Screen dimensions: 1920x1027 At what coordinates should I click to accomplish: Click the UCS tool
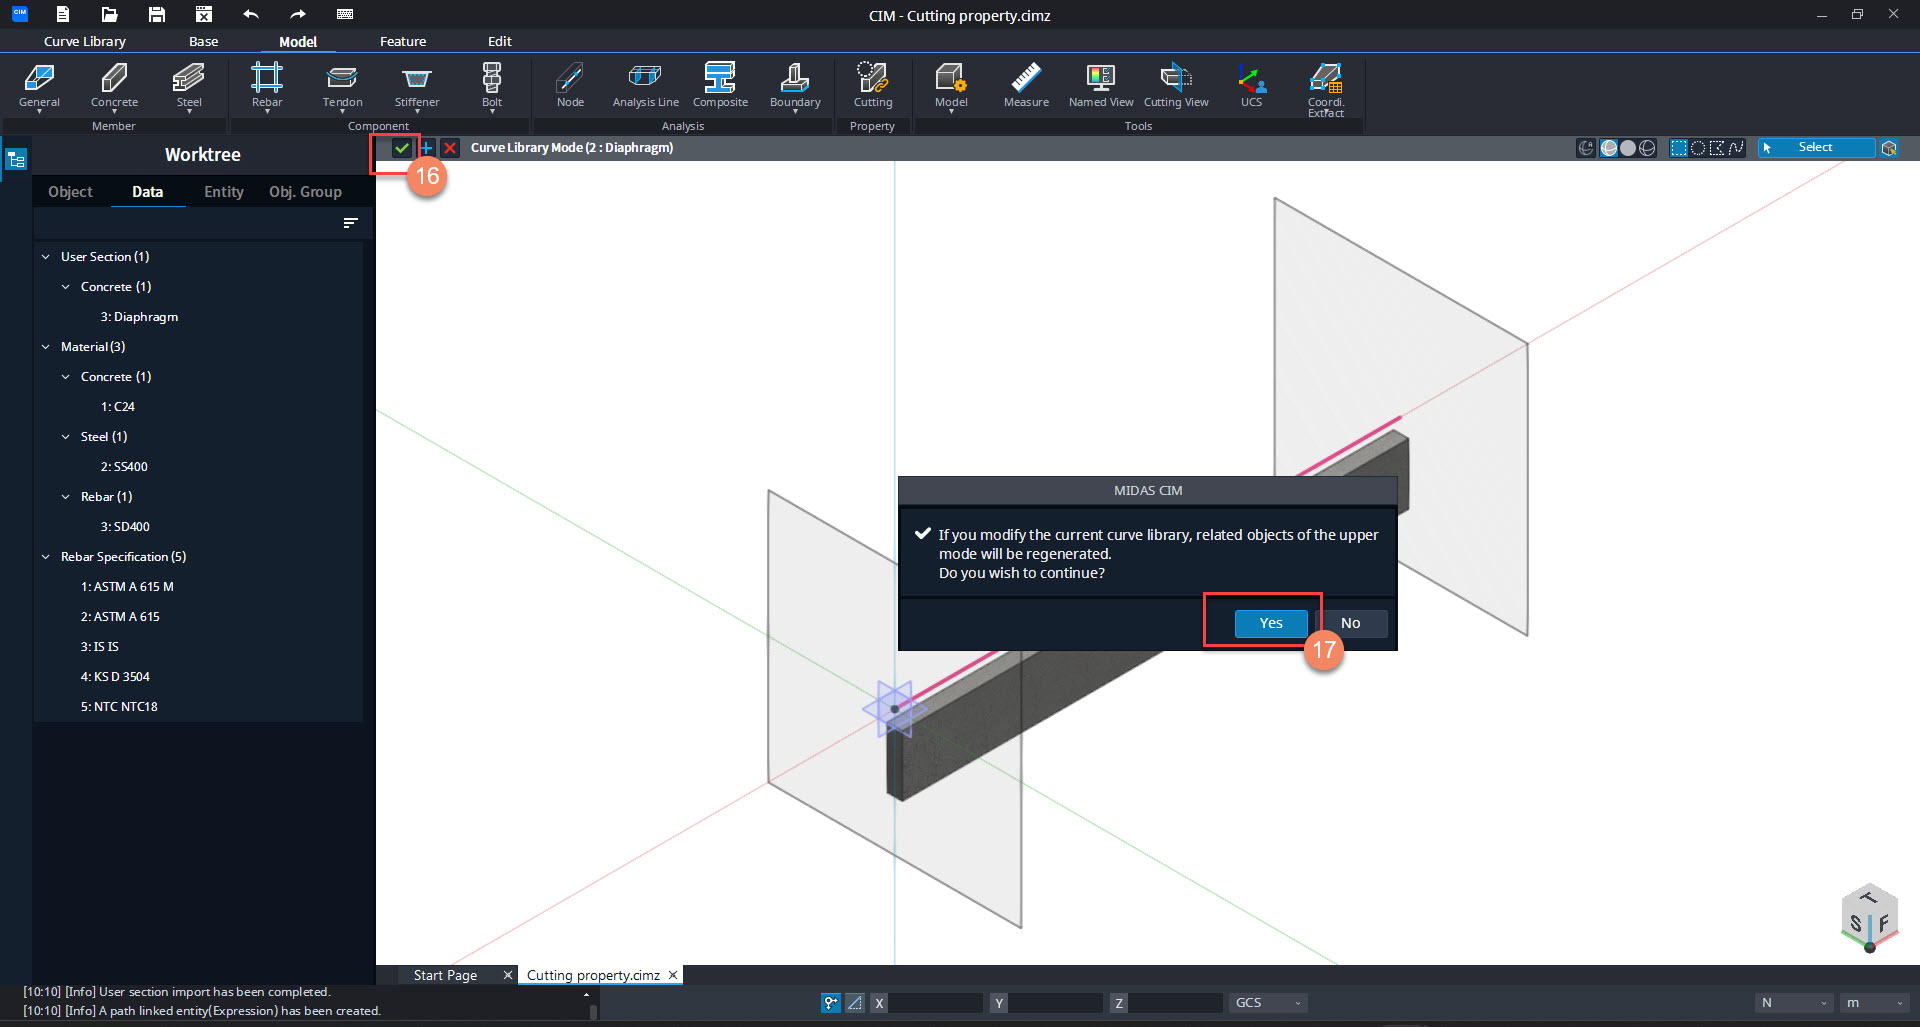[x=1251, y=86]
